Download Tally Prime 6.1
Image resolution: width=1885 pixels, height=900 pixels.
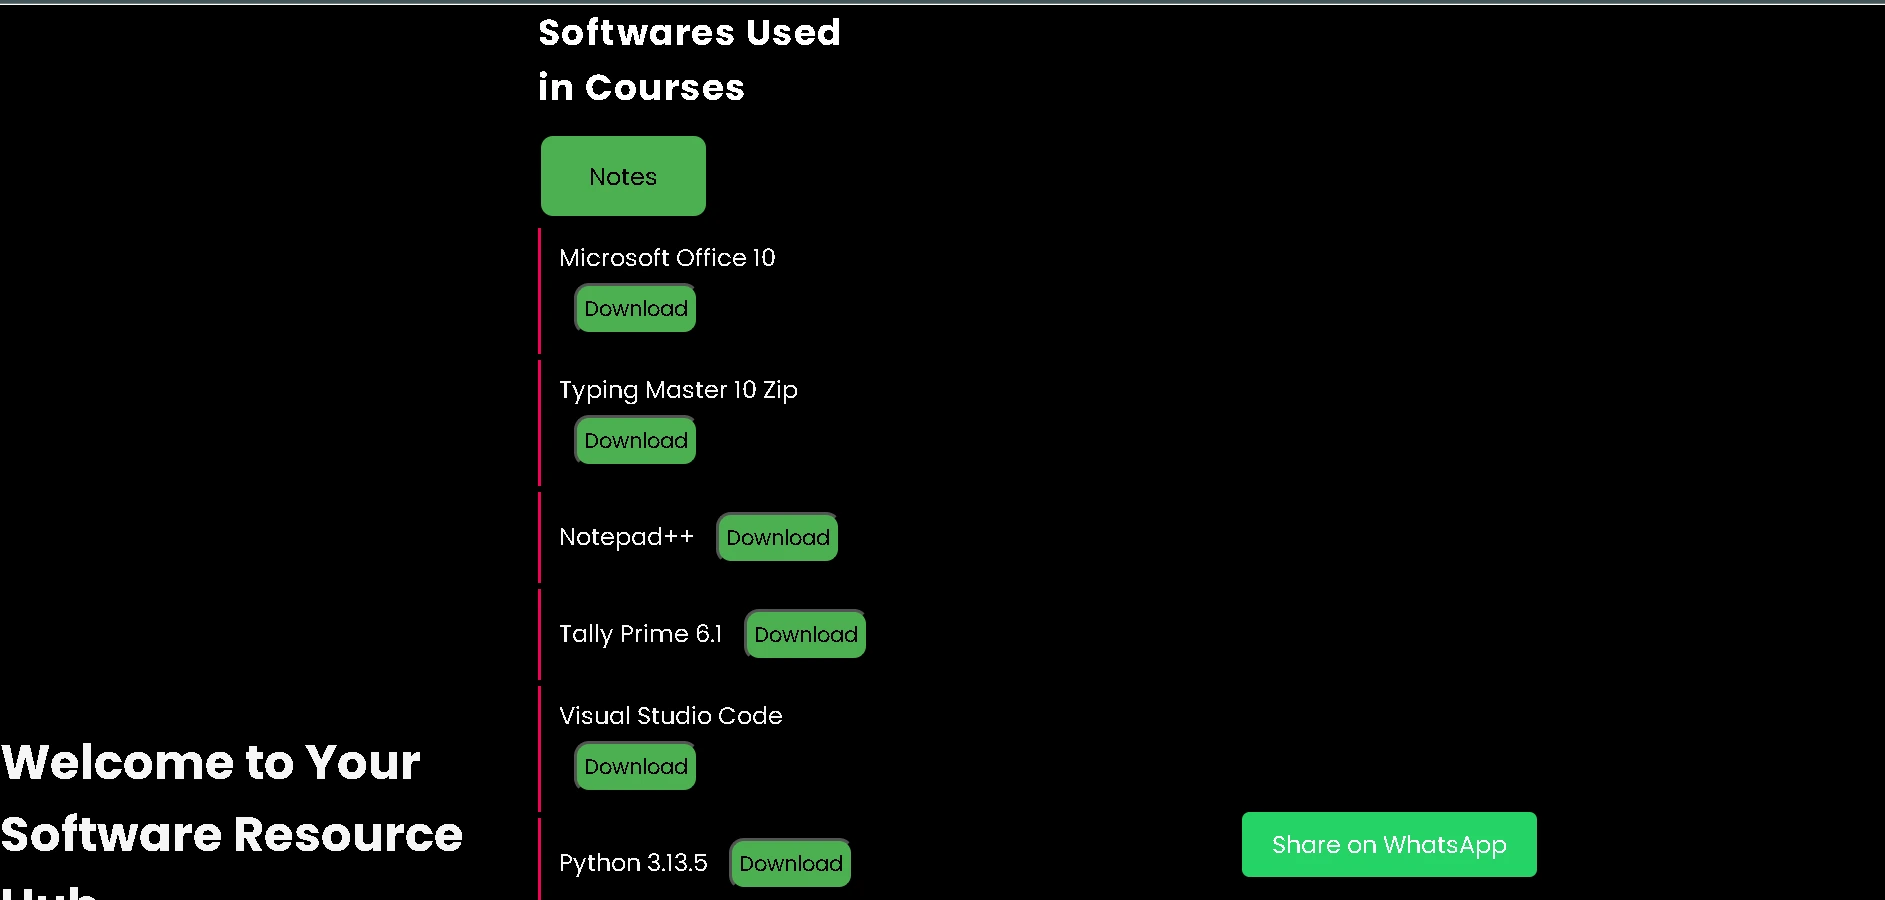[x=805, y=634]
